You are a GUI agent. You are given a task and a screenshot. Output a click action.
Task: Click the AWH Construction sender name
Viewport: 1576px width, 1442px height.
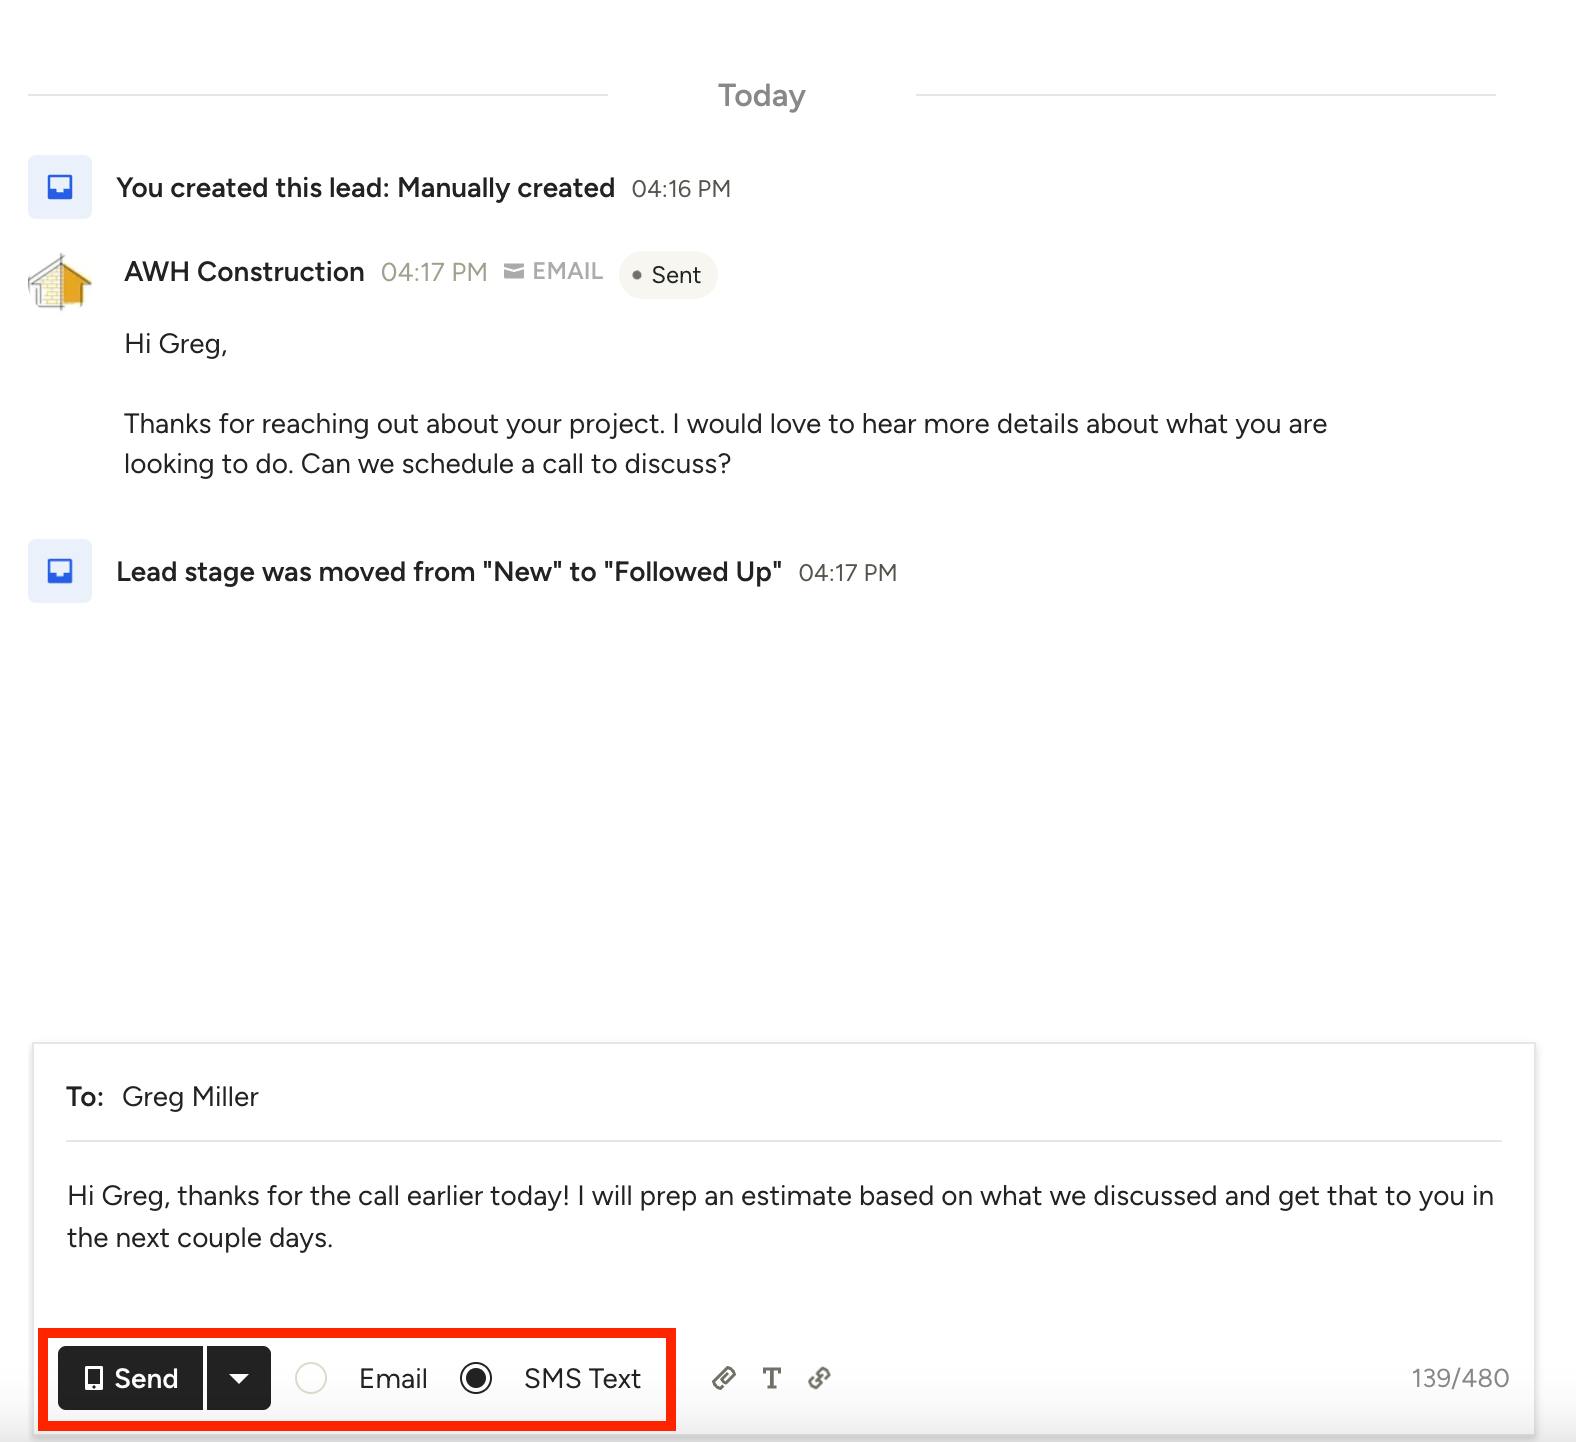(244, 272)
